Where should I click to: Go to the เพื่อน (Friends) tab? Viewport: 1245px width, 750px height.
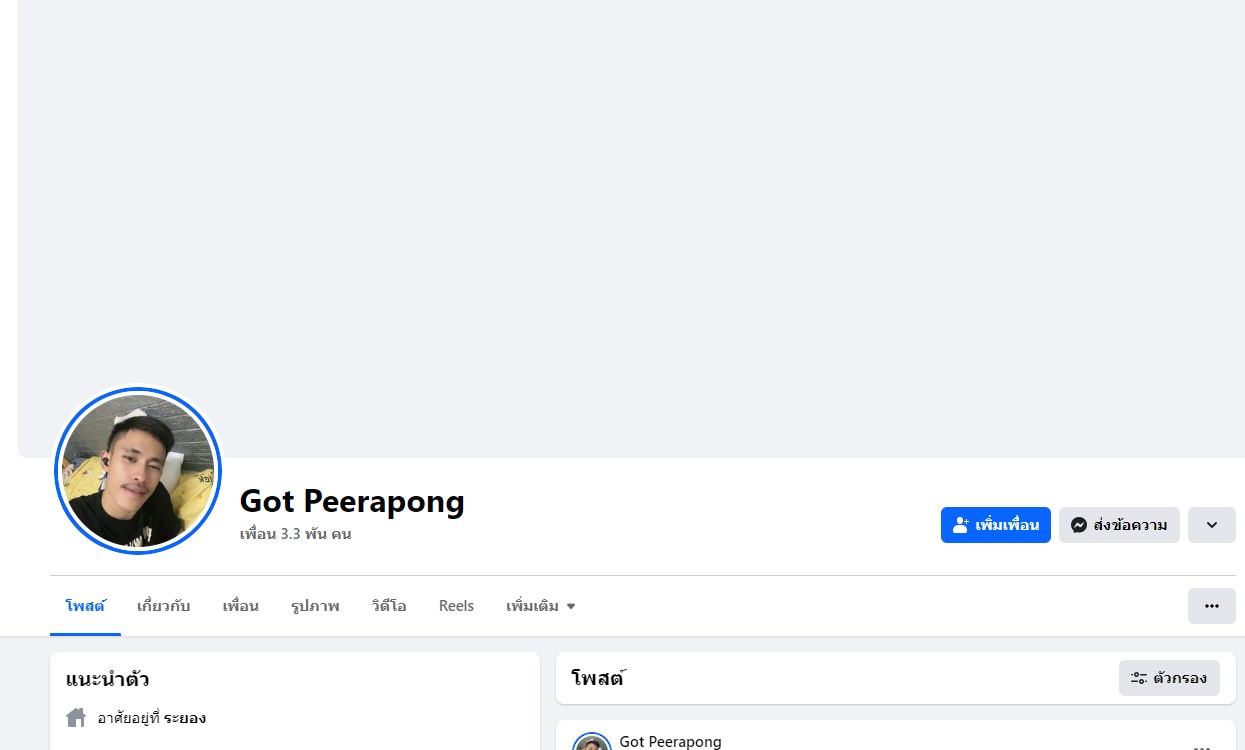click(x=240, y=606)
